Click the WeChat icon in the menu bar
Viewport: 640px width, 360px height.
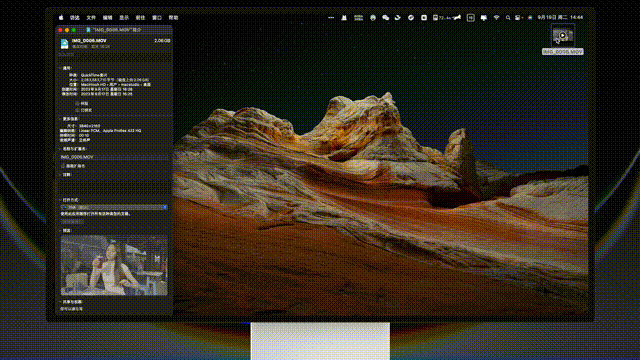point(385,18)
